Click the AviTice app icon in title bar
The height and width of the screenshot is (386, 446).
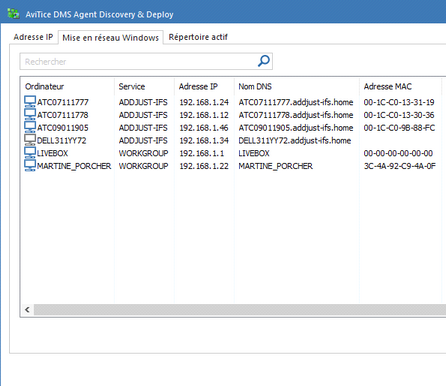pos(14,14)
